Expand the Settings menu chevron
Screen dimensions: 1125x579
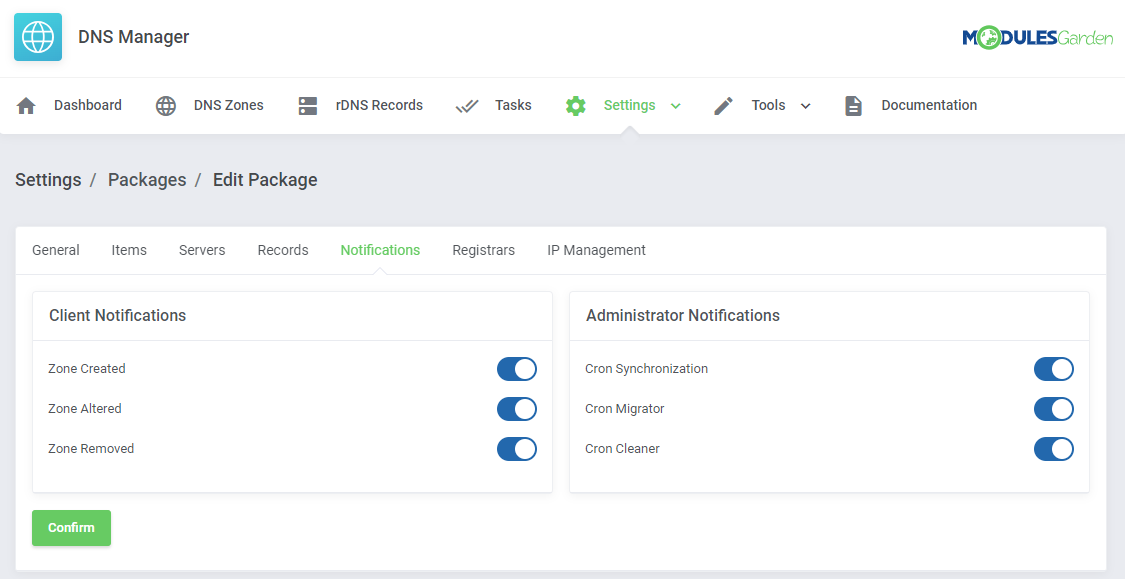675,106
